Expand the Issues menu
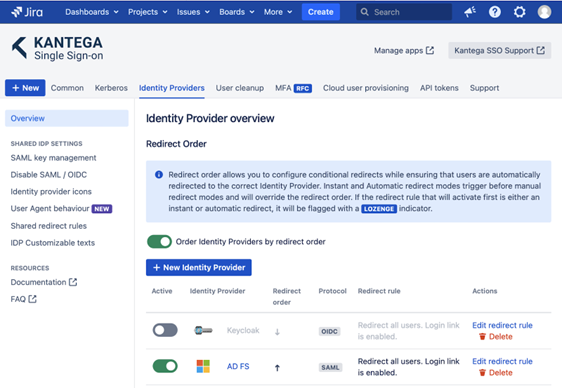The height and width of the screenshot is (388, 562). tap(193, 12)
